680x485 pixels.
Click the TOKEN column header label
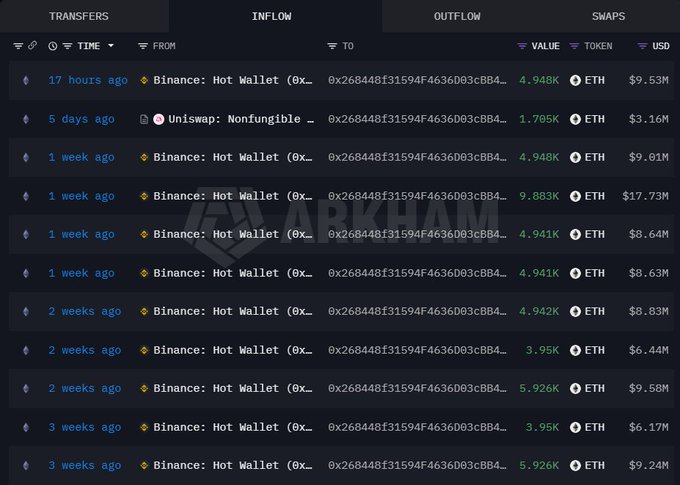pyautogui.click(x=598, y=46)
